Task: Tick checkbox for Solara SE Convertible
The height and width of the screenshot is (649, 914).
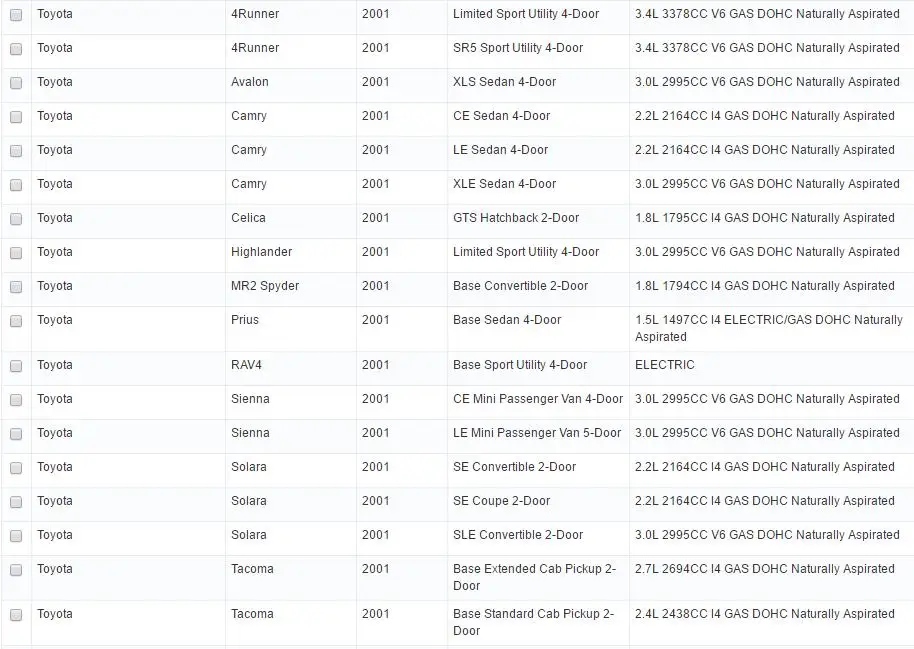Action: [x=16, y=468]
